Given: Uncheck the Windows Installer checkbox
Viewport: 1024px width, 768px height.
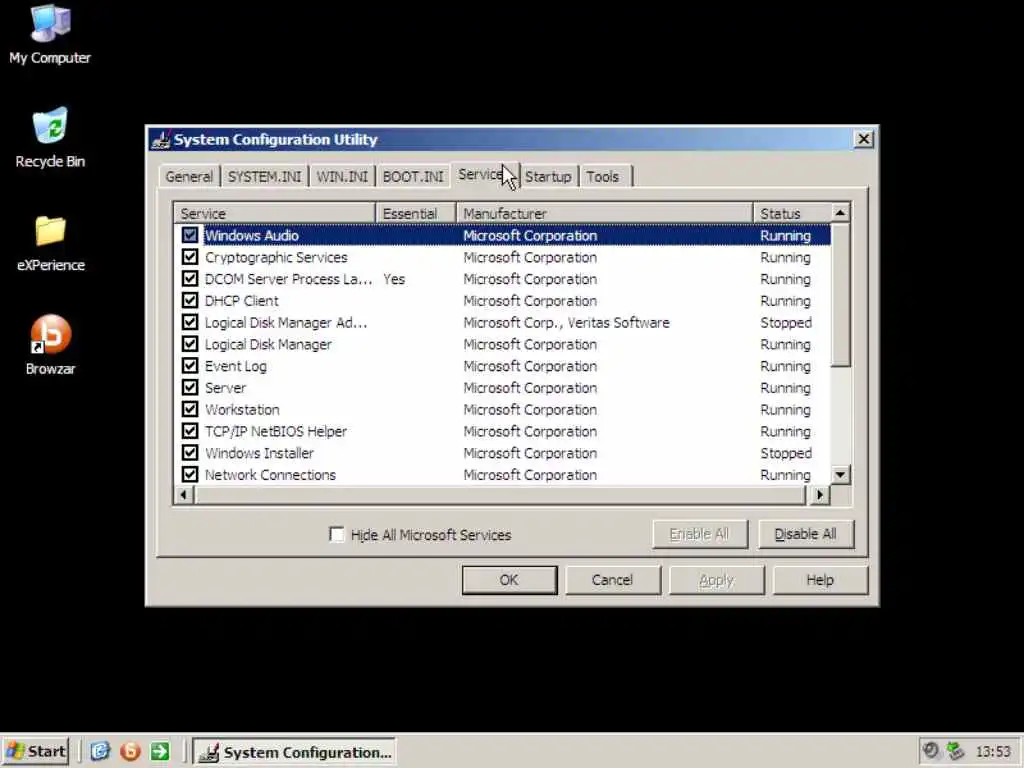Looking at the screenshot, I should [x=190, y=453].
